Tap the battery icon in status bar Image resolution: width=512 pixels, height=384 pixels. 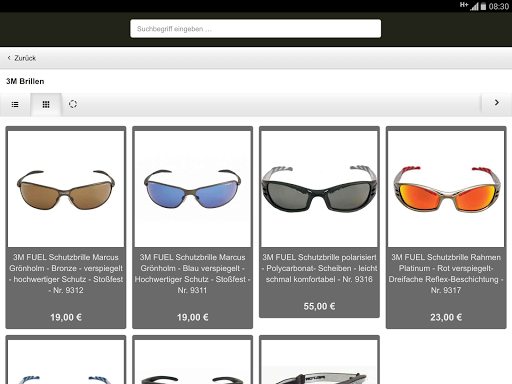point(483,6)
